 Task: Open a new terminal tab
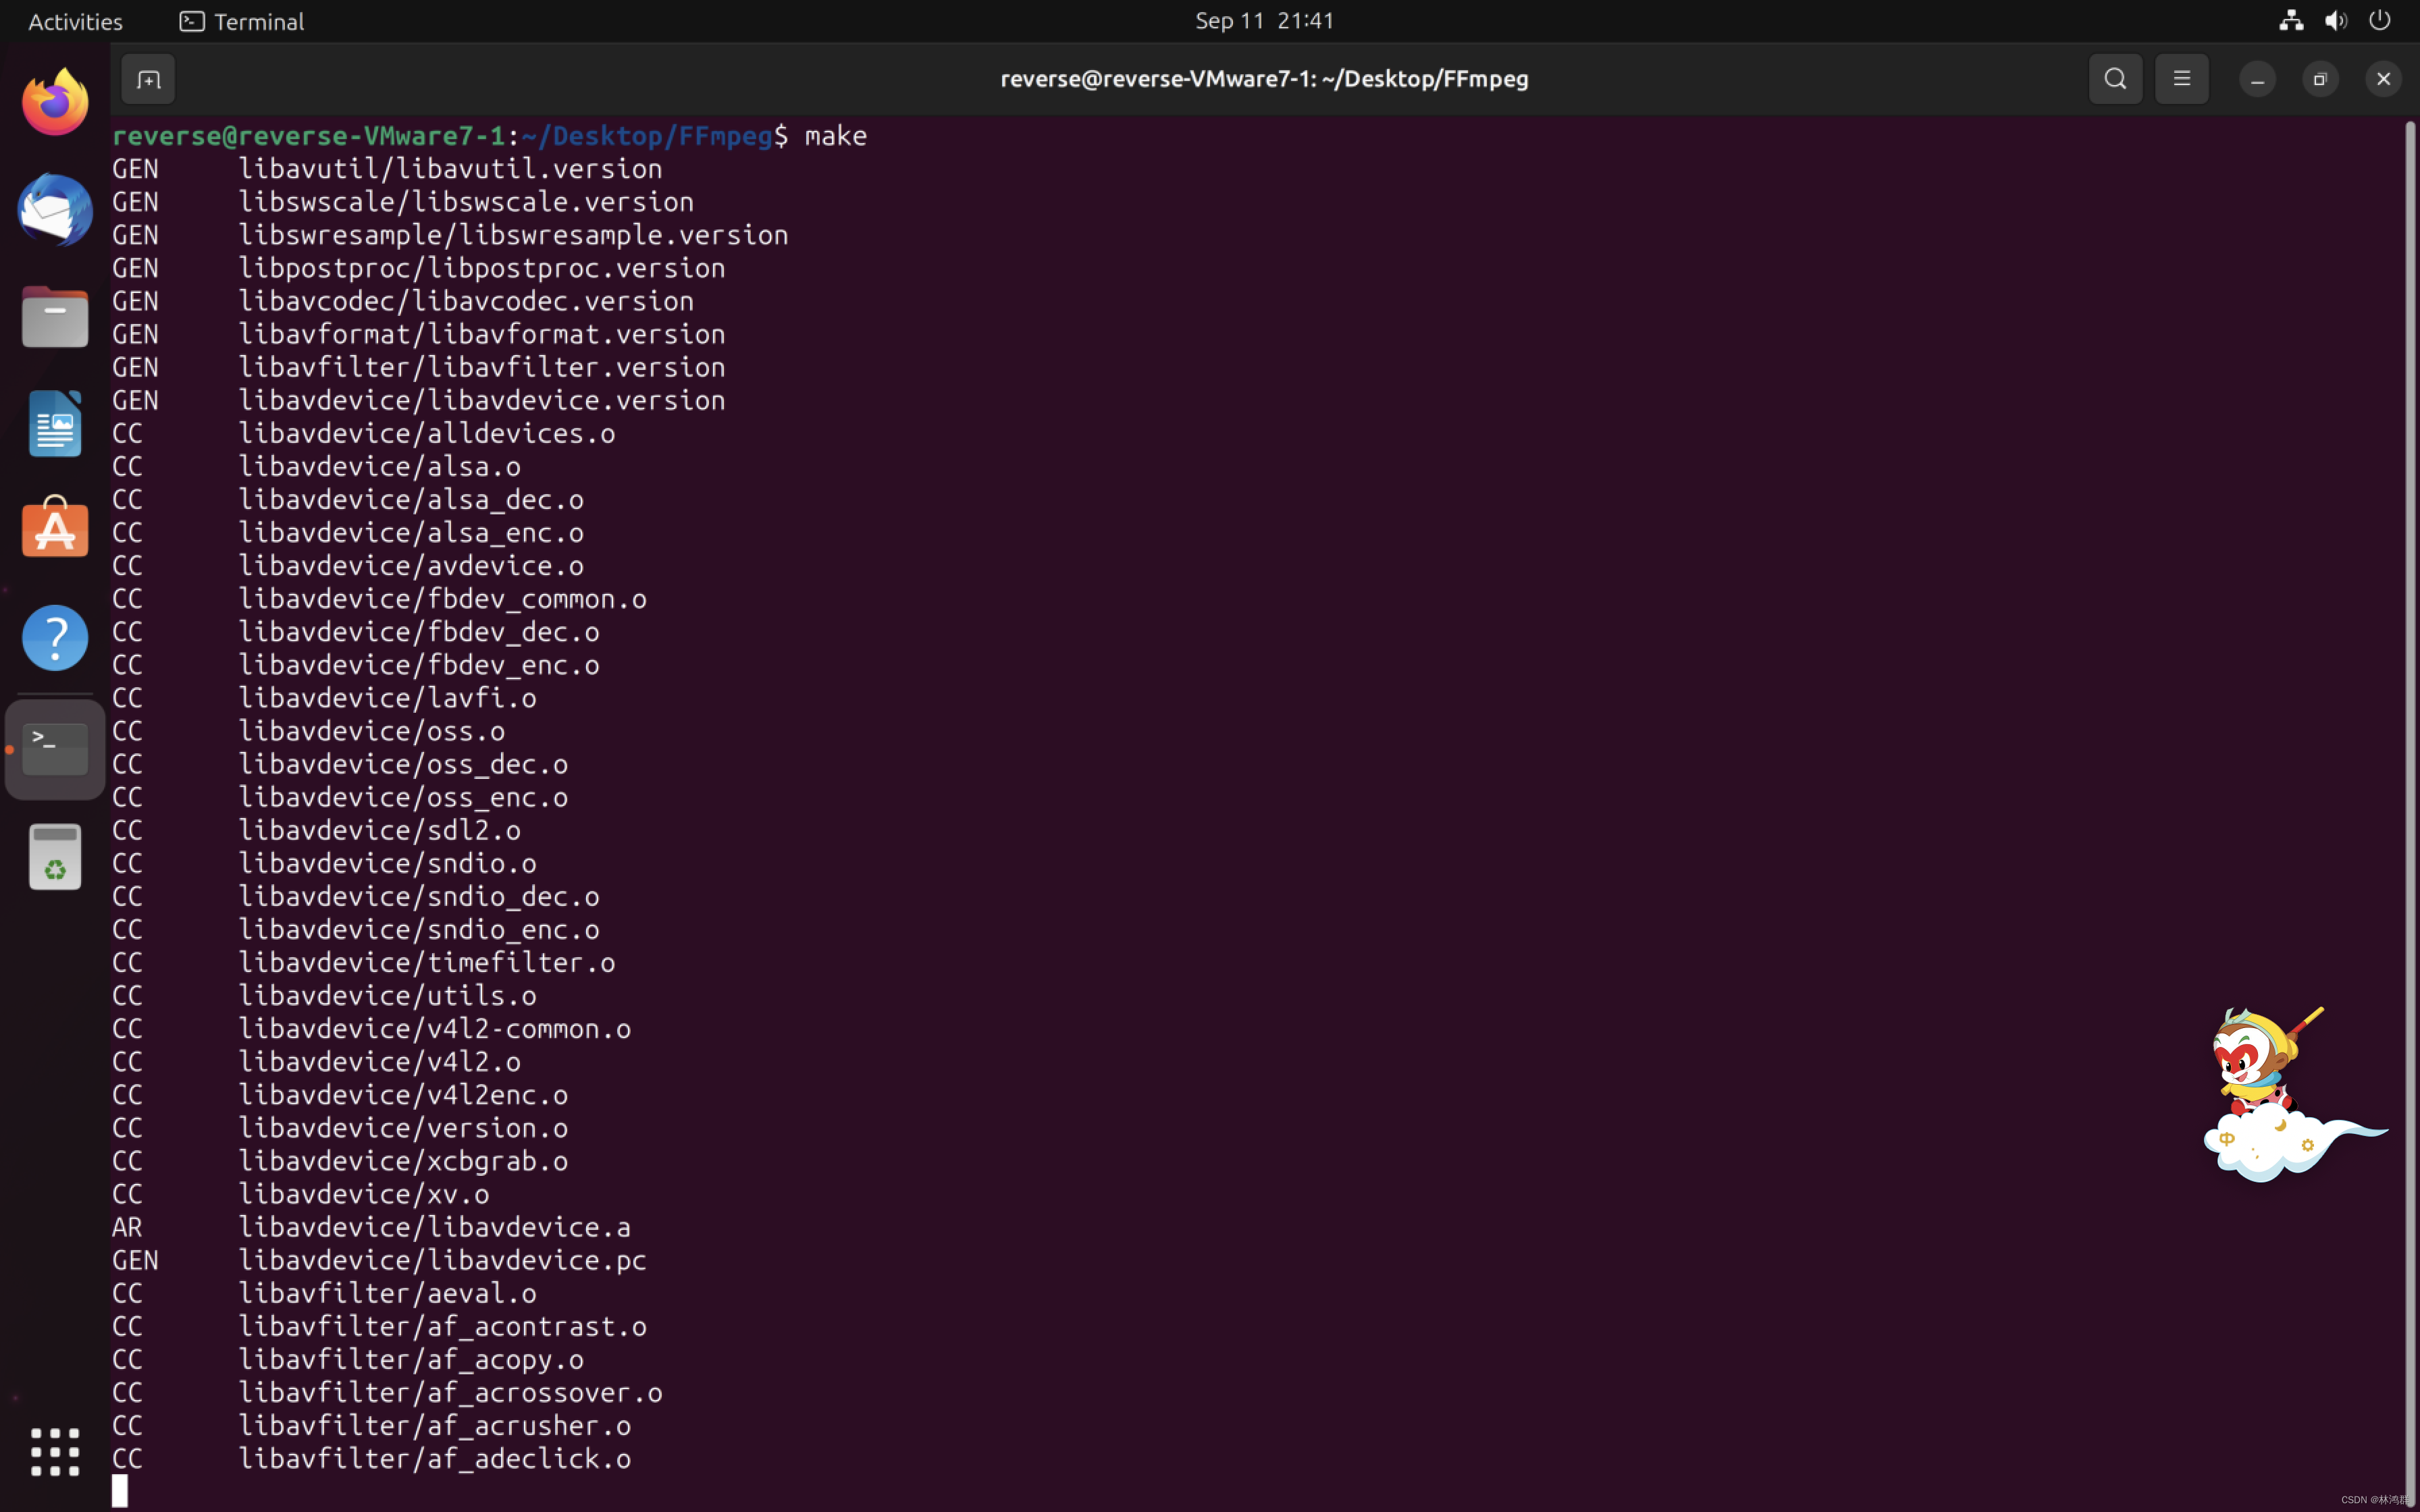coord(148,79)
